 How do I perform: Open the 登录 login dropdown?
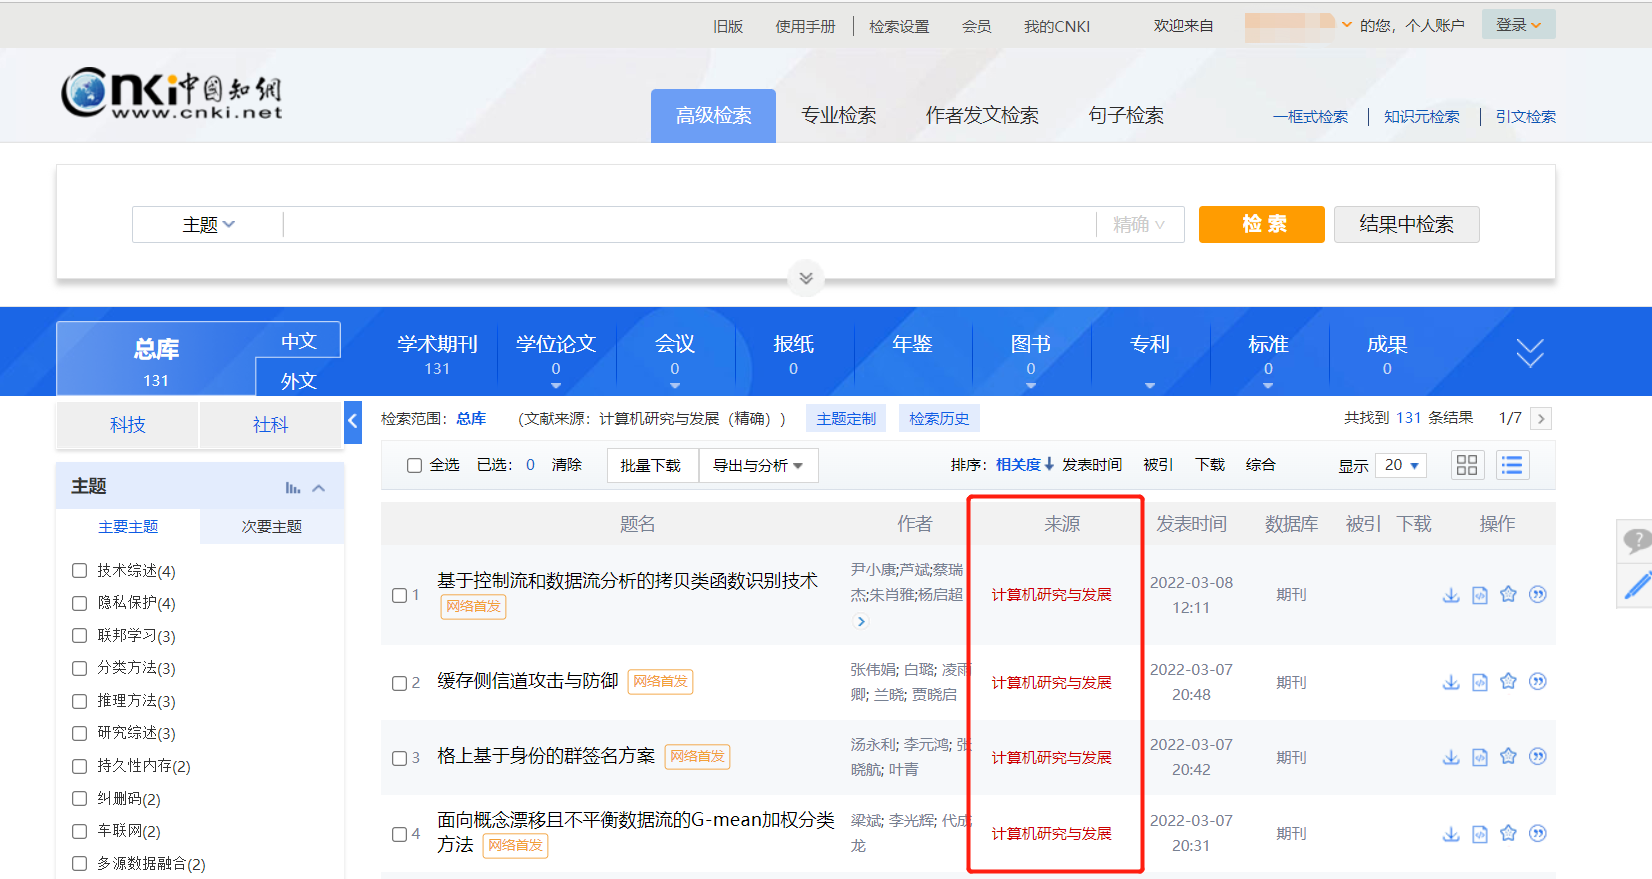(1518, 25)
